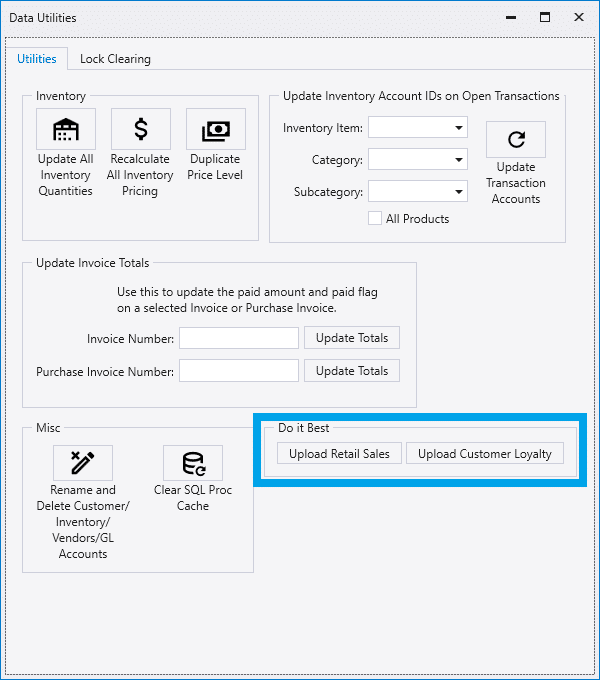Switch to the Lock Clearing tab
Screen dimensions: 600x680
[115, 59]
